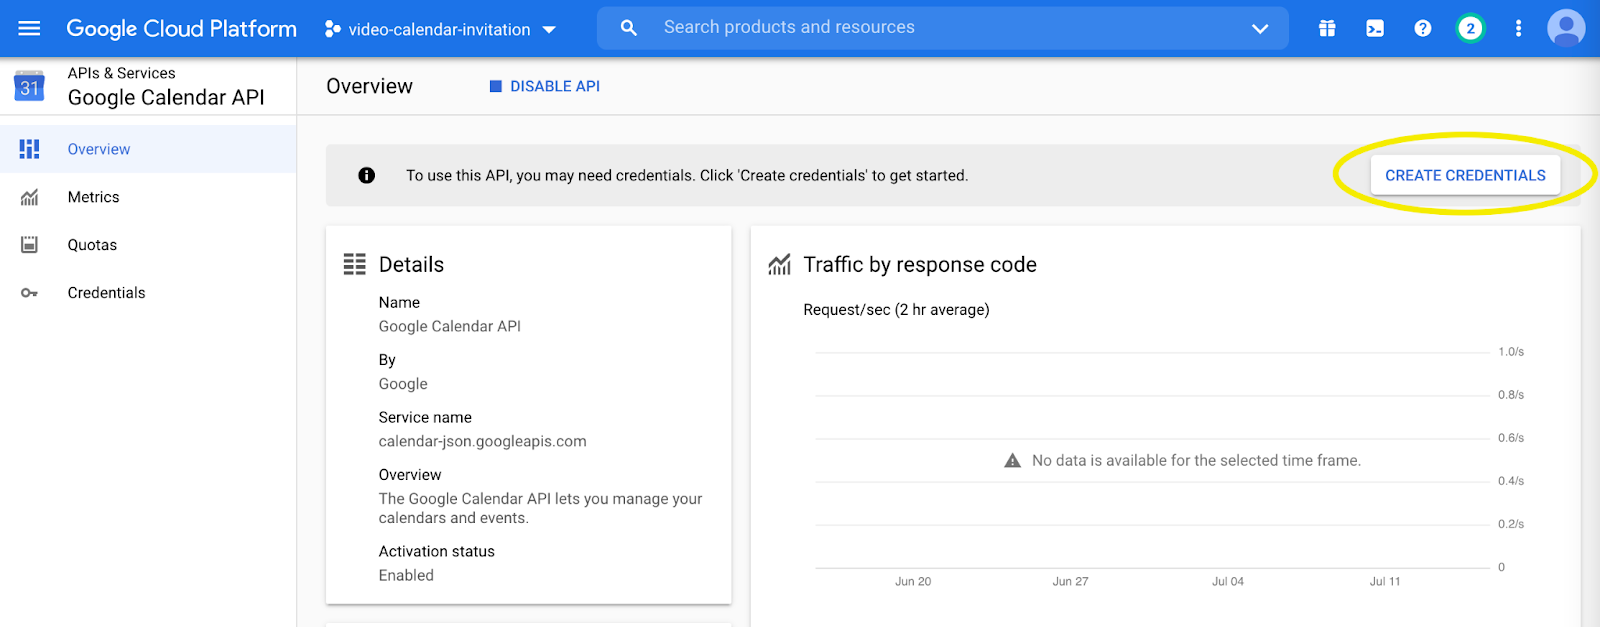Click the Metrics chart icon in sidebar
This screenshot has height=627, width=1600.
30,197
